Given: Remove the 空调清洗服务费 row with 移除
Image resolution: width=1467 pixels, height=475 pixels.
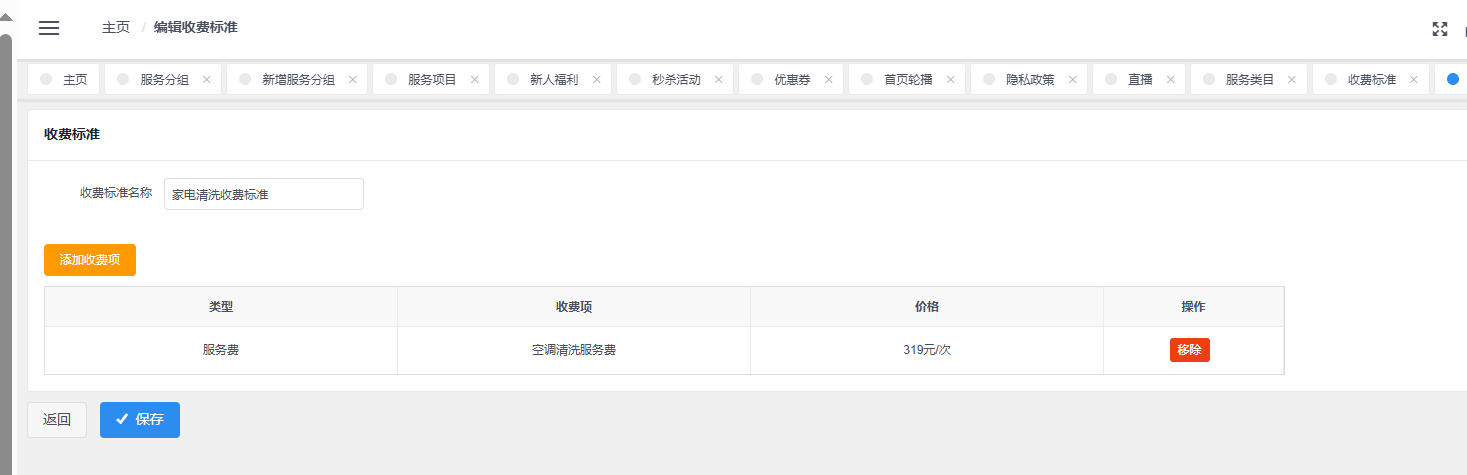Looking at the screenshot, I should pos(1189,350).
